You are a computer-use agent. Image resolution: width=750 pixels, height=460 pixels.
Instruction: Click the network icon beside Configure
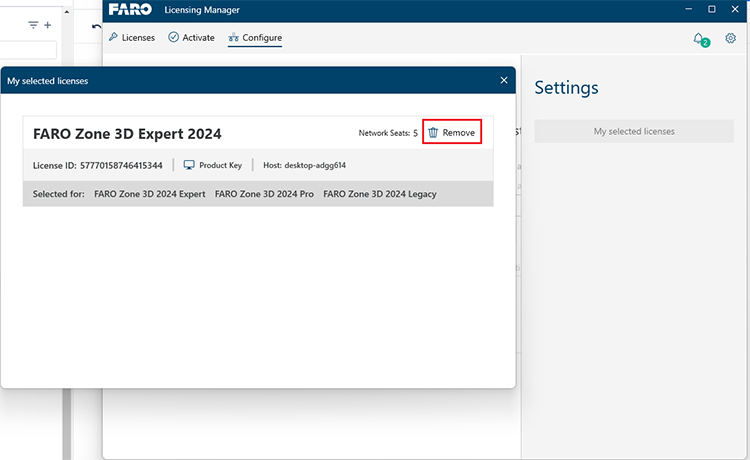point(234,38)
